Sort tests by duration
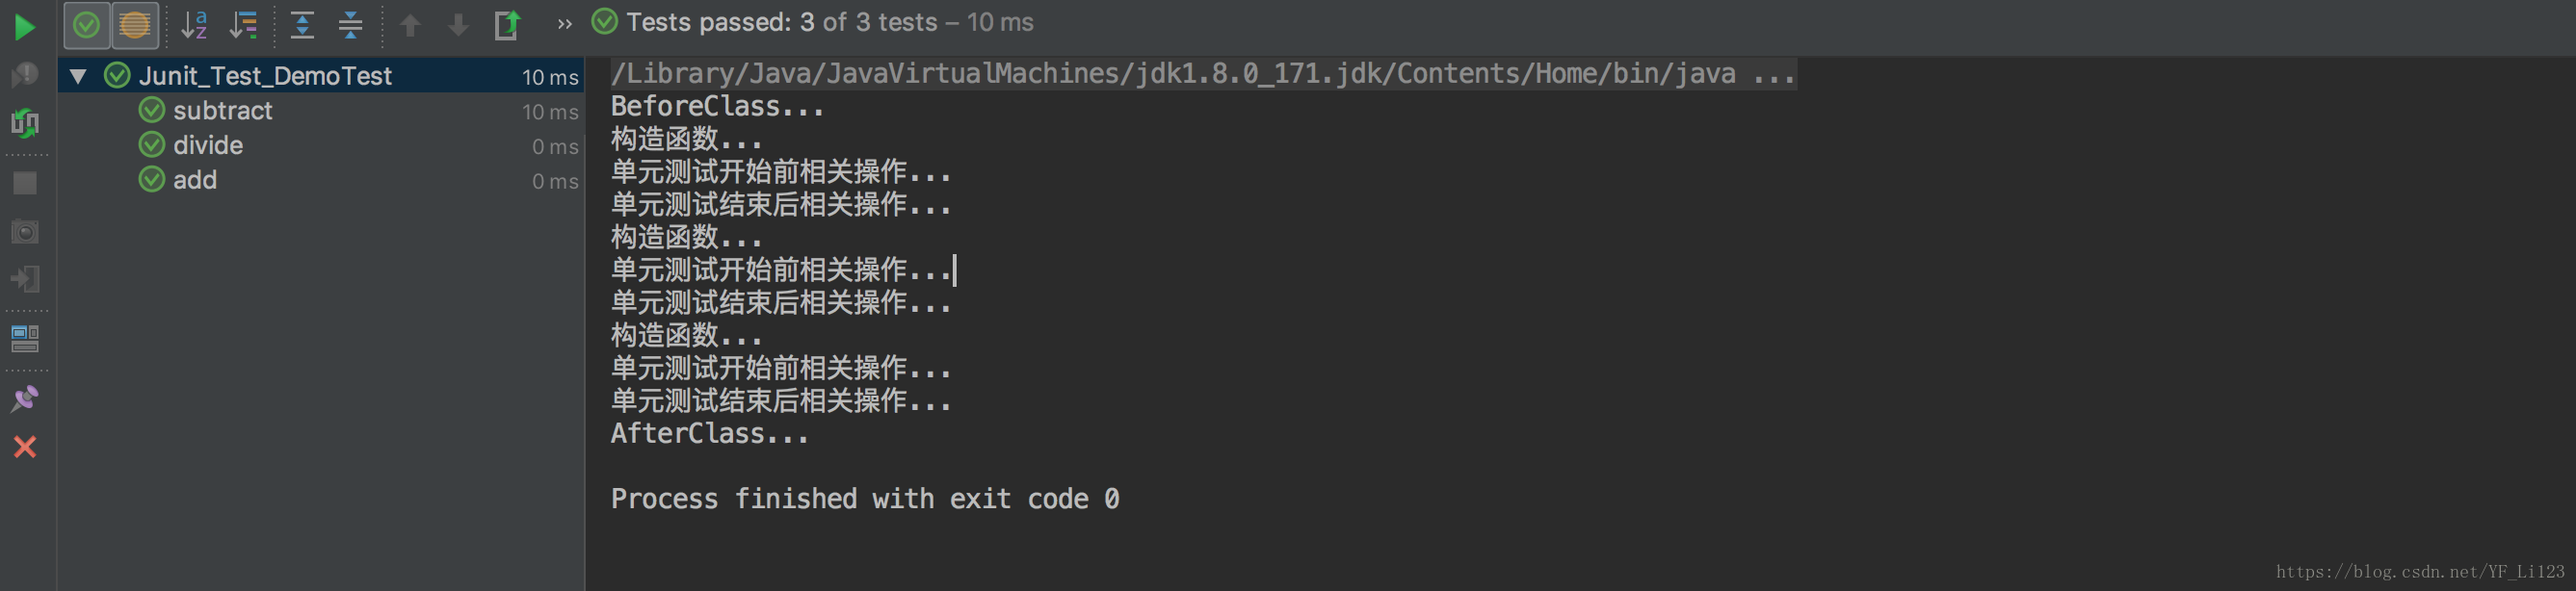 pyautogui.click(x=243, y=25)
